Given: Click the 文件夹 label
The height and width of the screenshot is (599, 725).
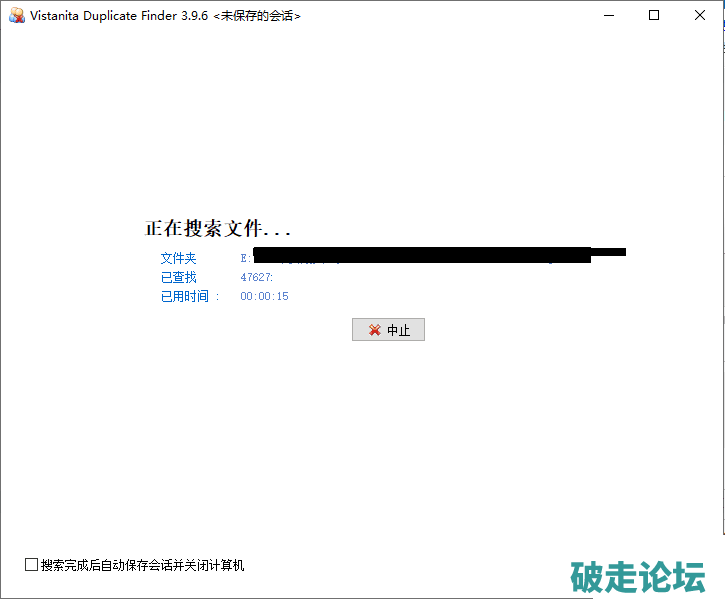Looking at the screenshot, I should 178,258.
